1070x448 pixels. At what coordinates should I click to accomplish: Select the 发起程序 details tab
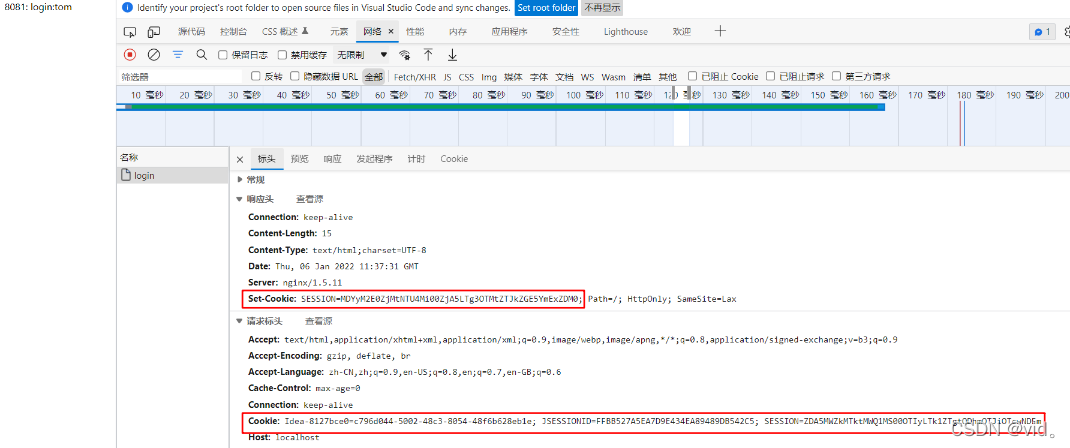375,160
